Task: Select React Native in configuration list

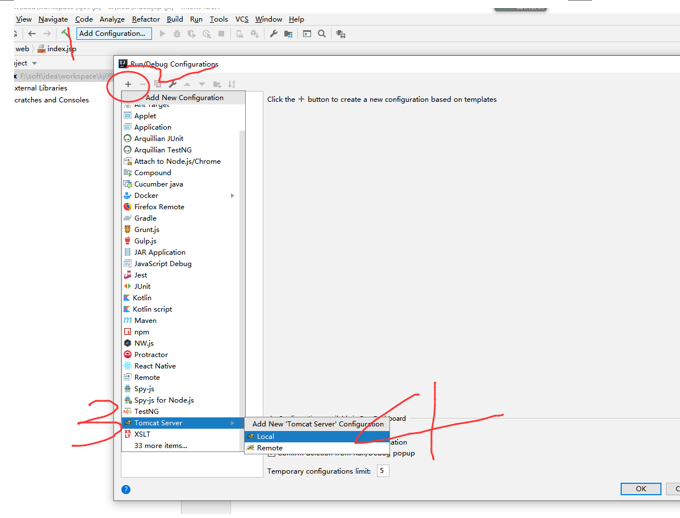Action: 183,366
